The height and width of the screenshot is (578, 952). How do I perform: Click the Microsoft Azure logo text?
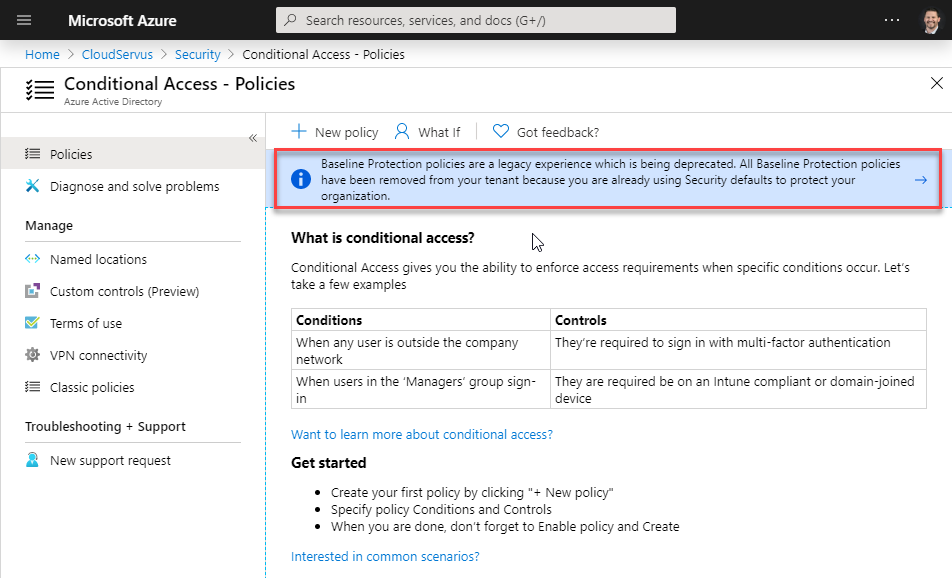pyautogui.click(x=122, y=21)
